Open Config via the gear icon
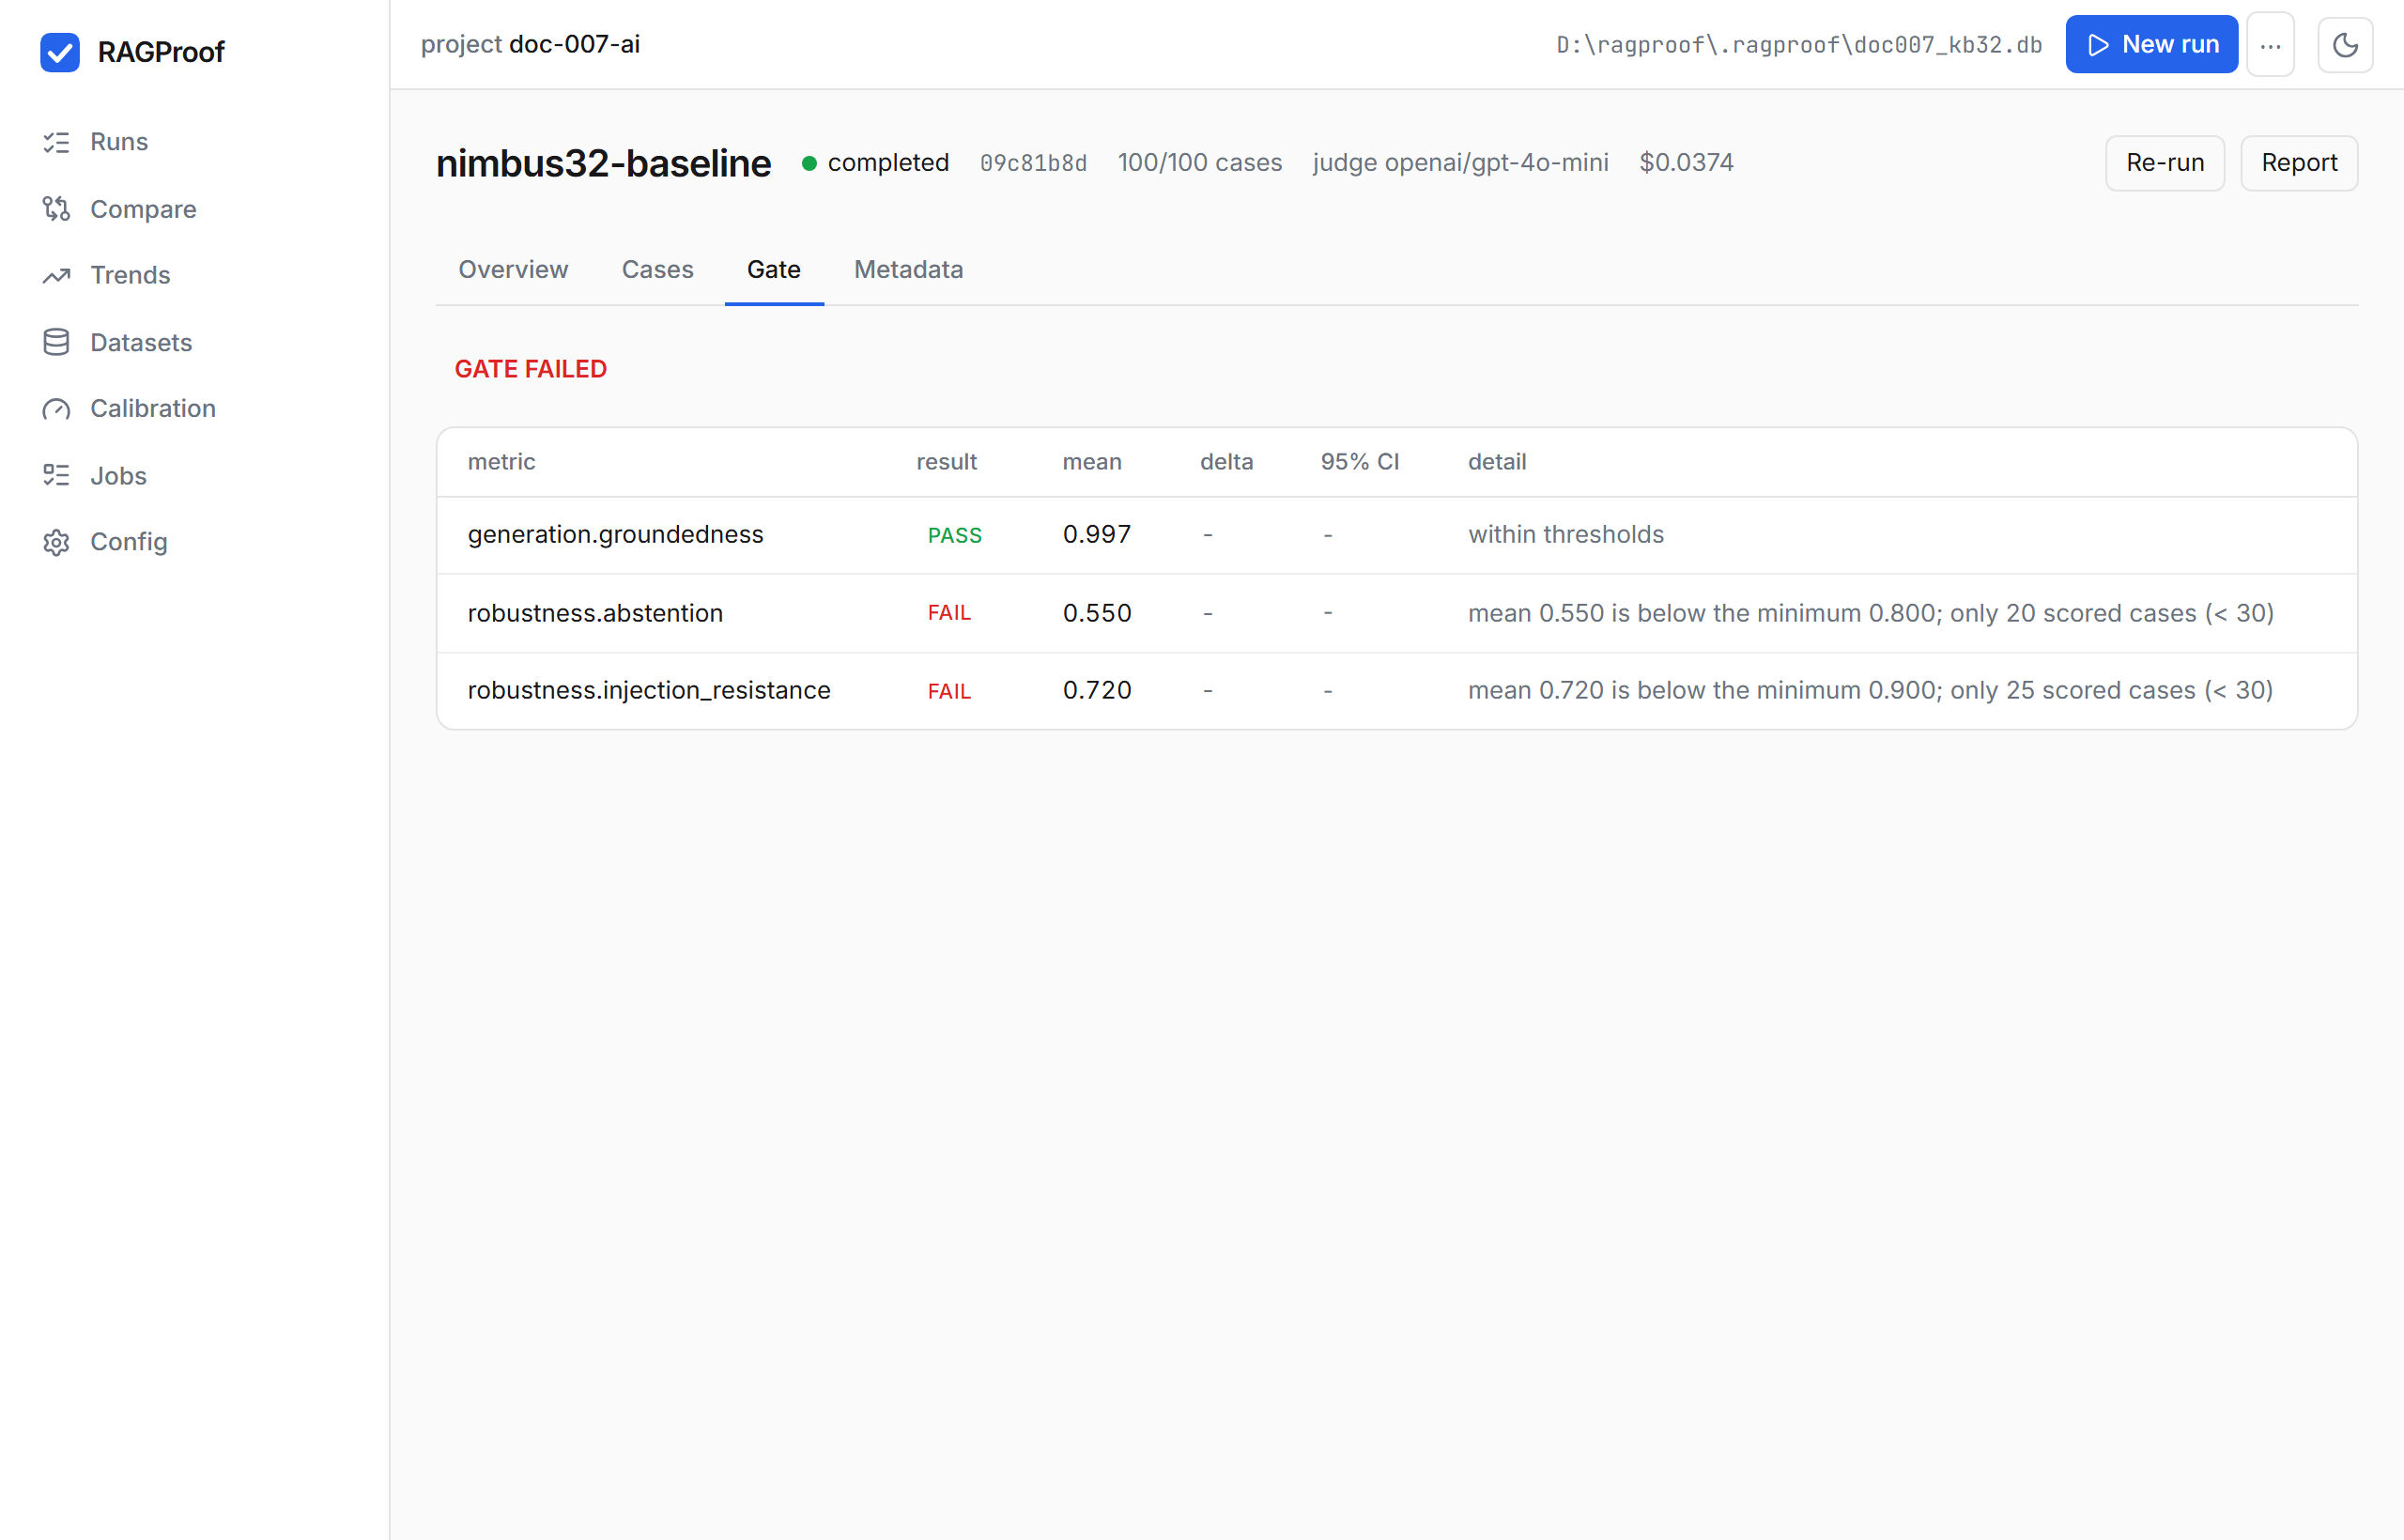The height and width of the screenshot is (1540, 2404). [56, 542]
